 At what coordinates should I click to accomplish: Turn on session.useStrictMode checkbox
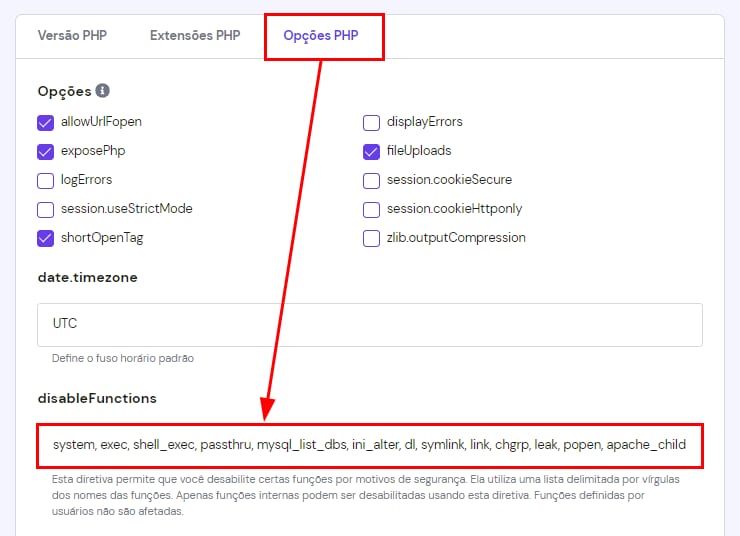pos(45,210)
